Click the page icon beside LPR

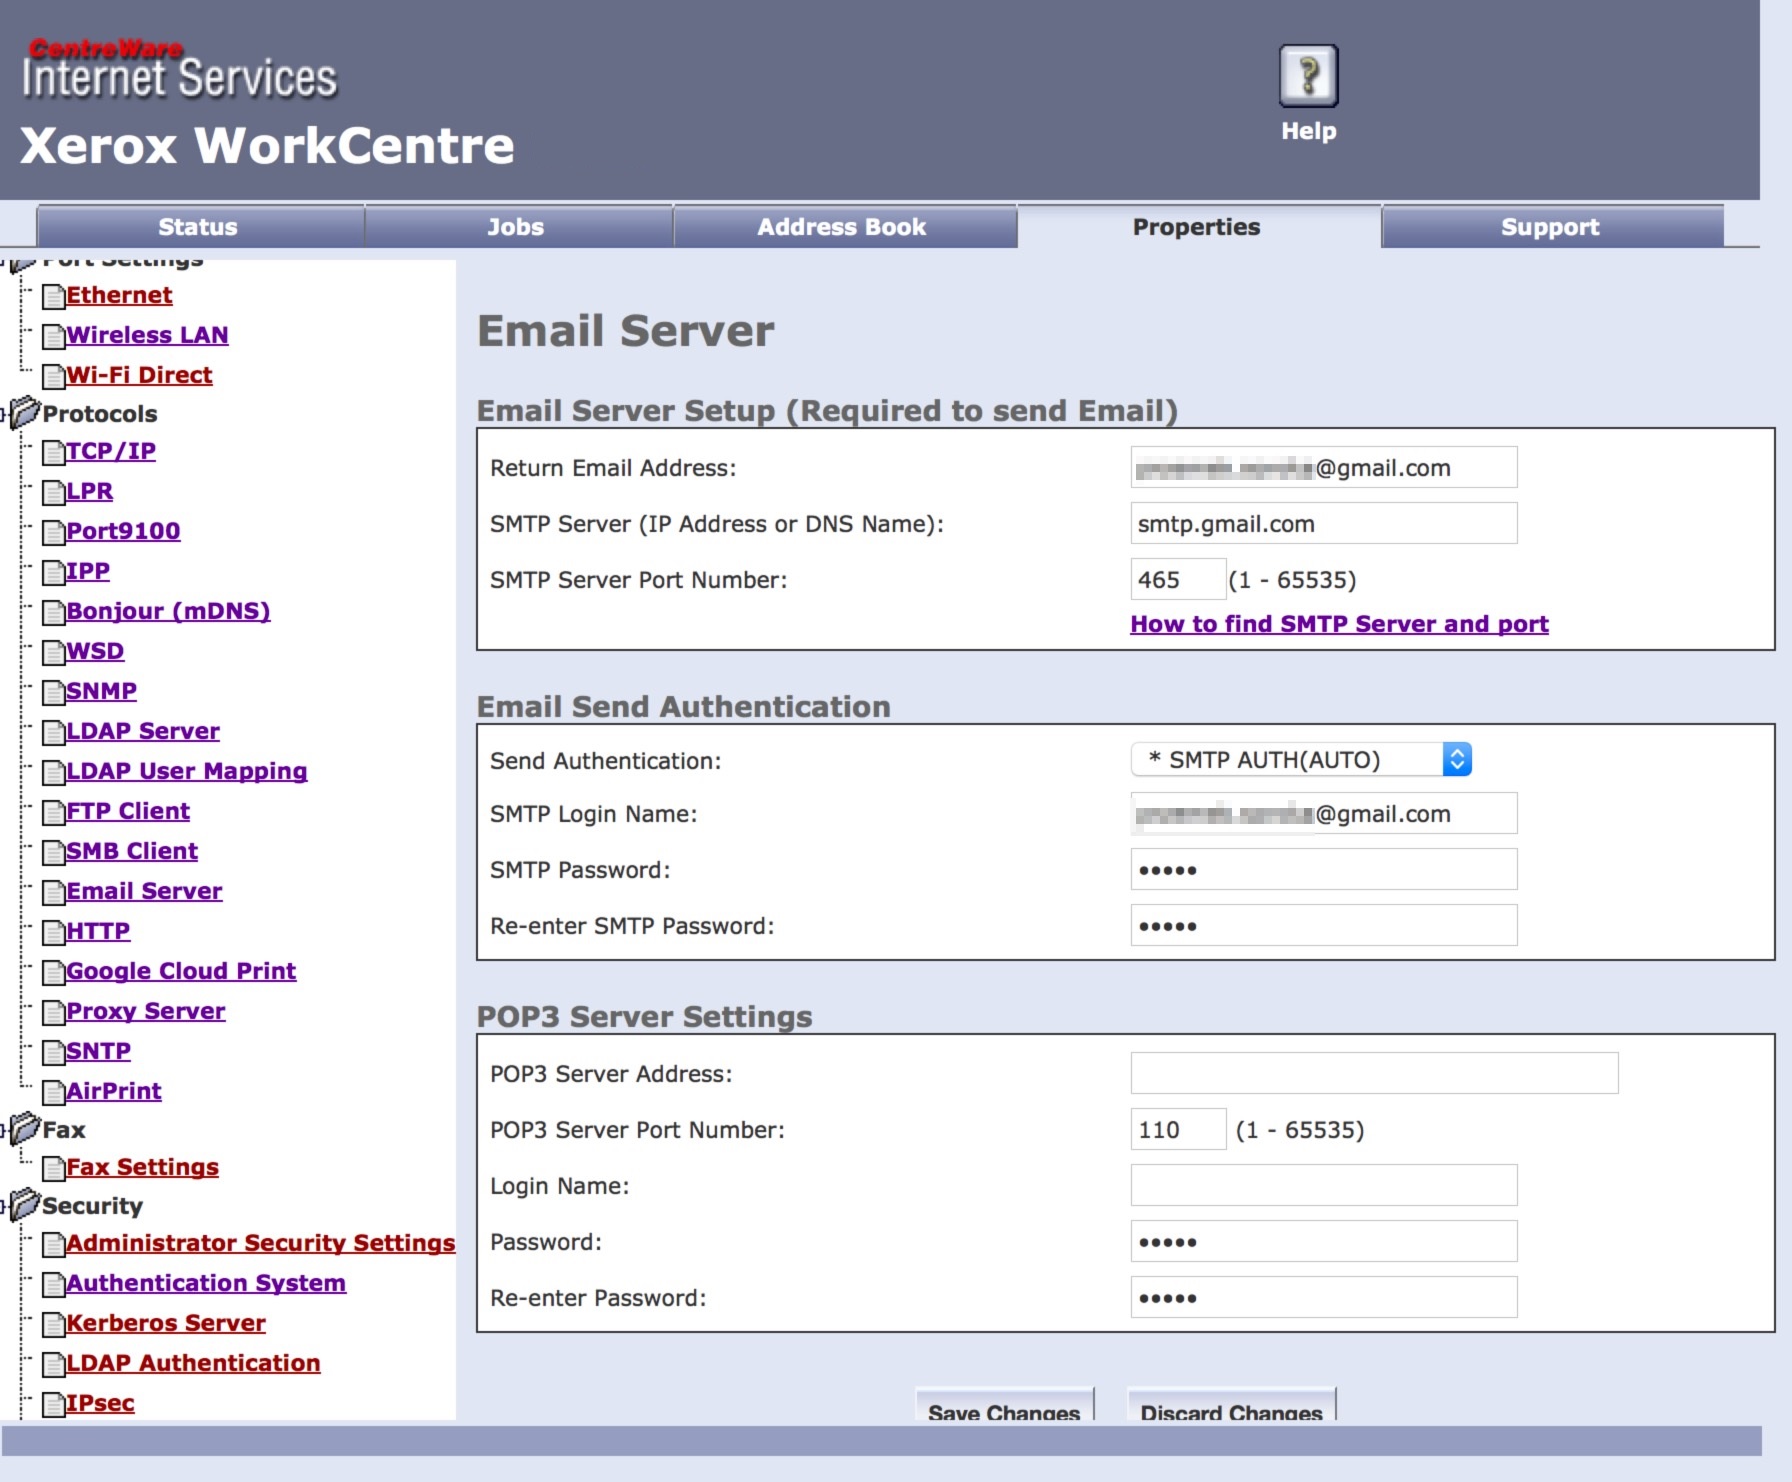tap(54, 493)
